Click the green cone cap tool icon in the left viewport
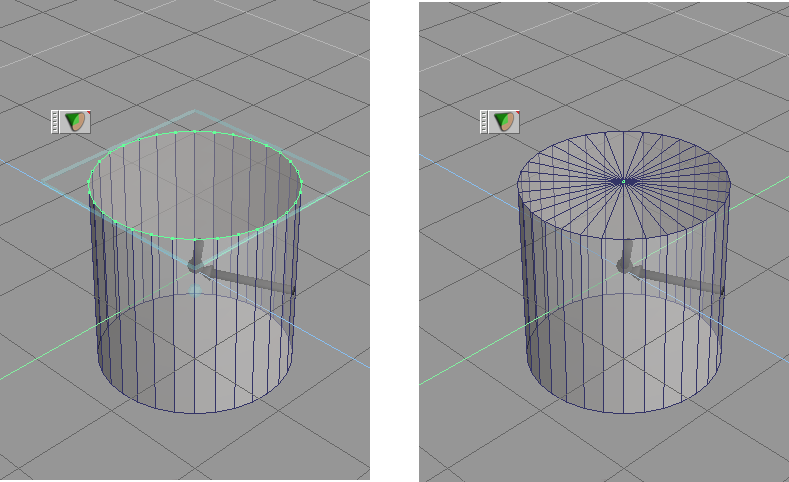 click(75, 122)
